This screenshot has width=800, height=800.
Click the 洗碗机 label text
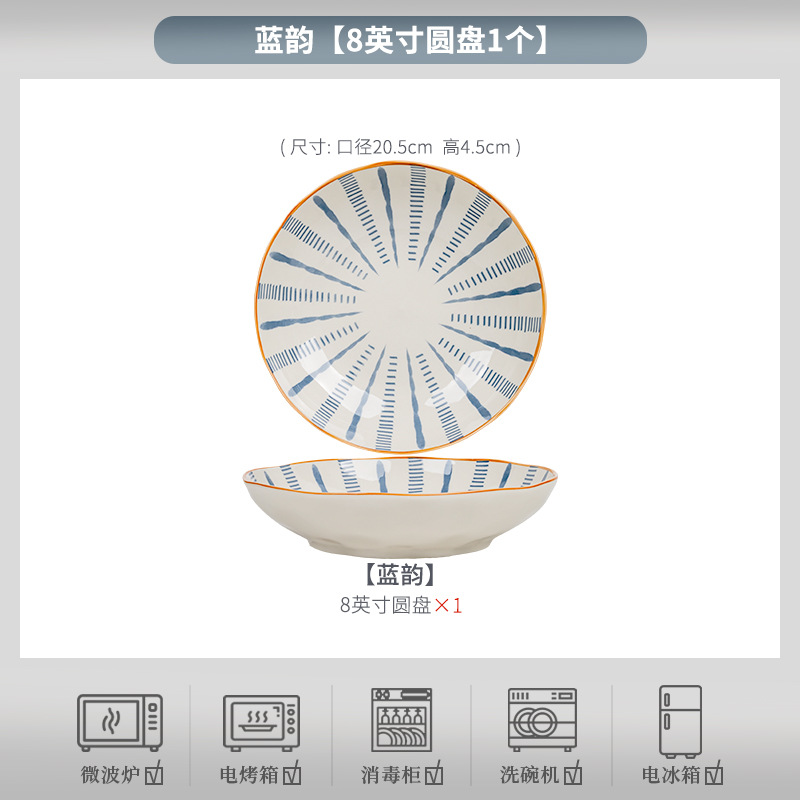[x=530, y=774]
